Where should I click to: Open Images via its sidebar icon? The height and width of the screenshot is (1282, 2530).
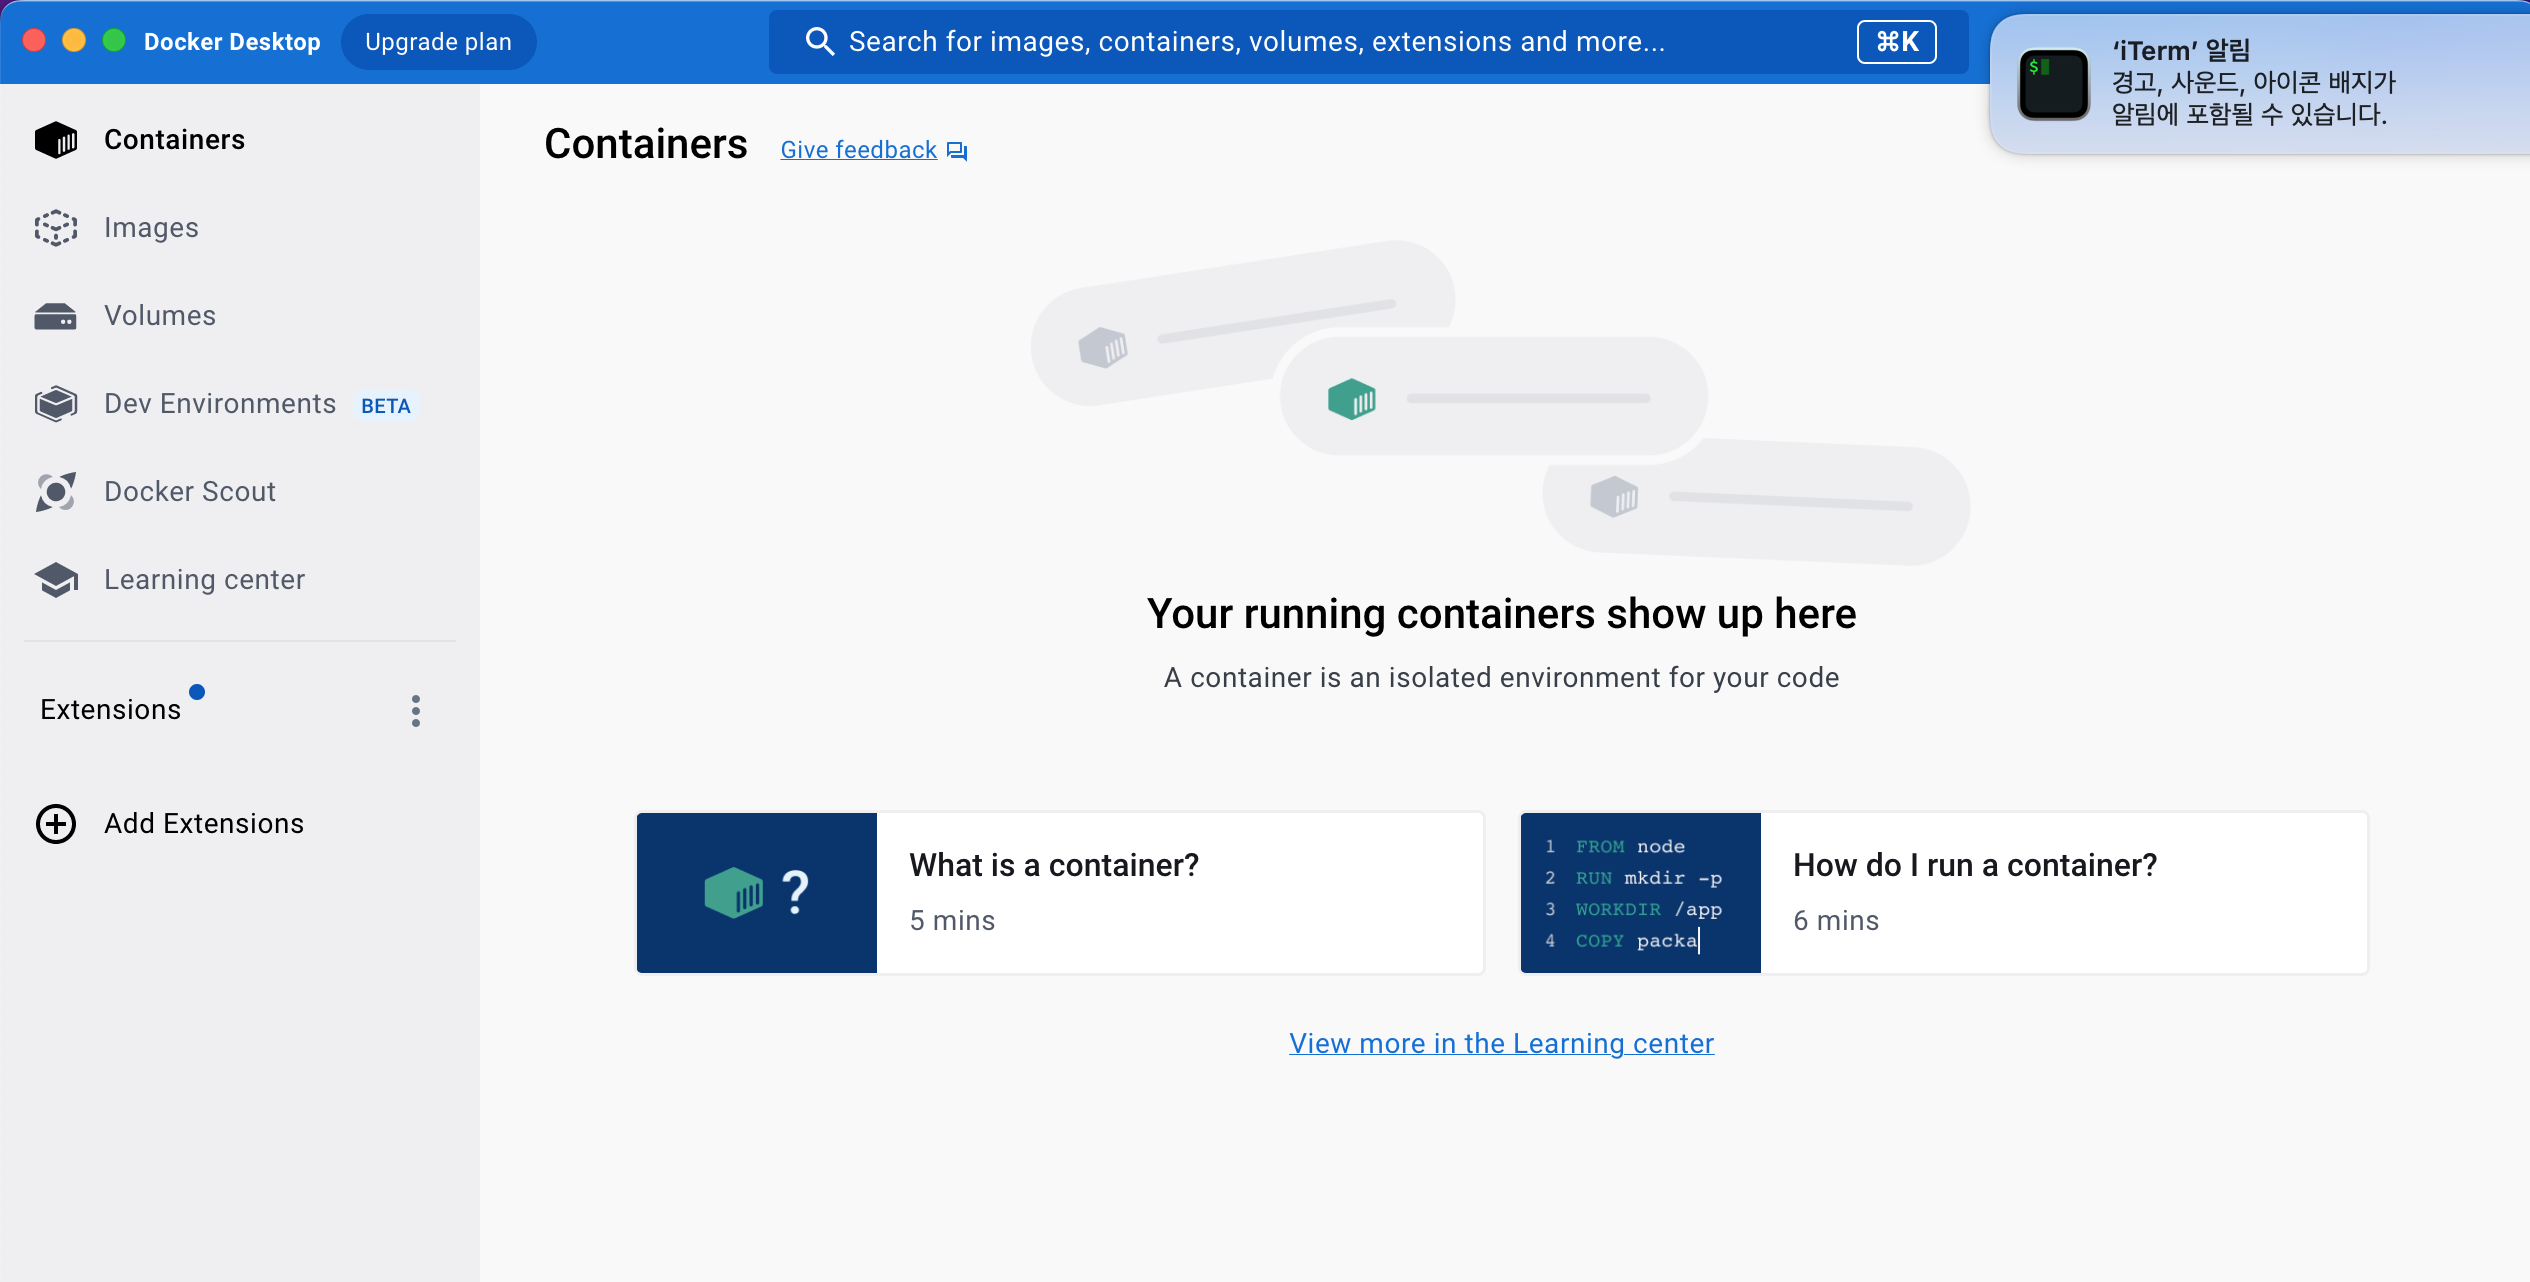(56, 228)
